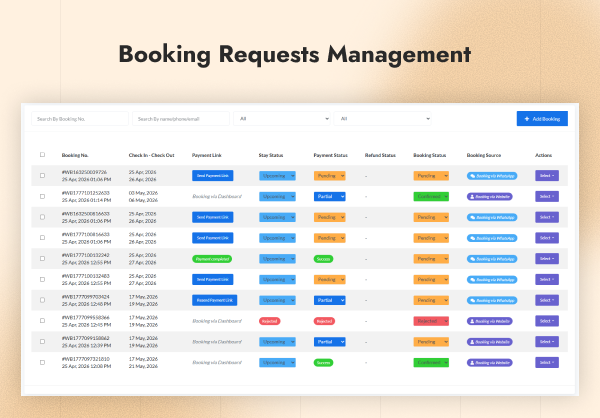Screen dimensions: 600x418
Task: Click the Check In - Check Out column header
Action: click(x=152, y=155)
